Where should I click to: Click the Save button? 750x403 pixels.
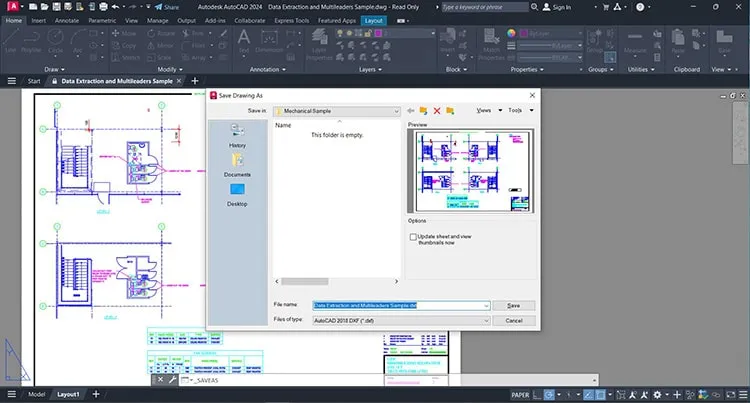click(514, 305)
